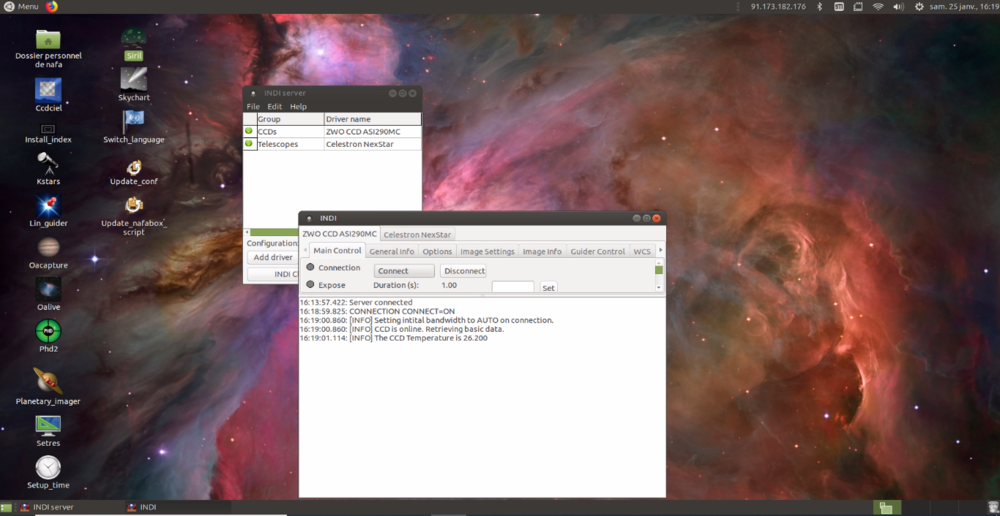Viewport: 1000px width, 516px height.
Task: Select the Update_conf desktop icon
Action: (x=133, y=172)
